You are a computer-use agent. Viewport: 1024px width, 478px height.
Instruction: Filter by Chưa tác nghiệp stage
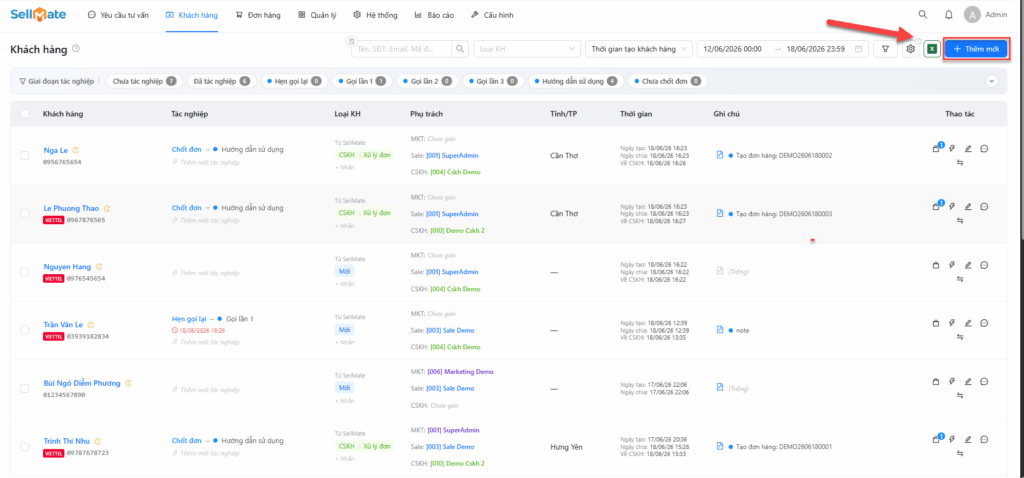click(144, 82)
